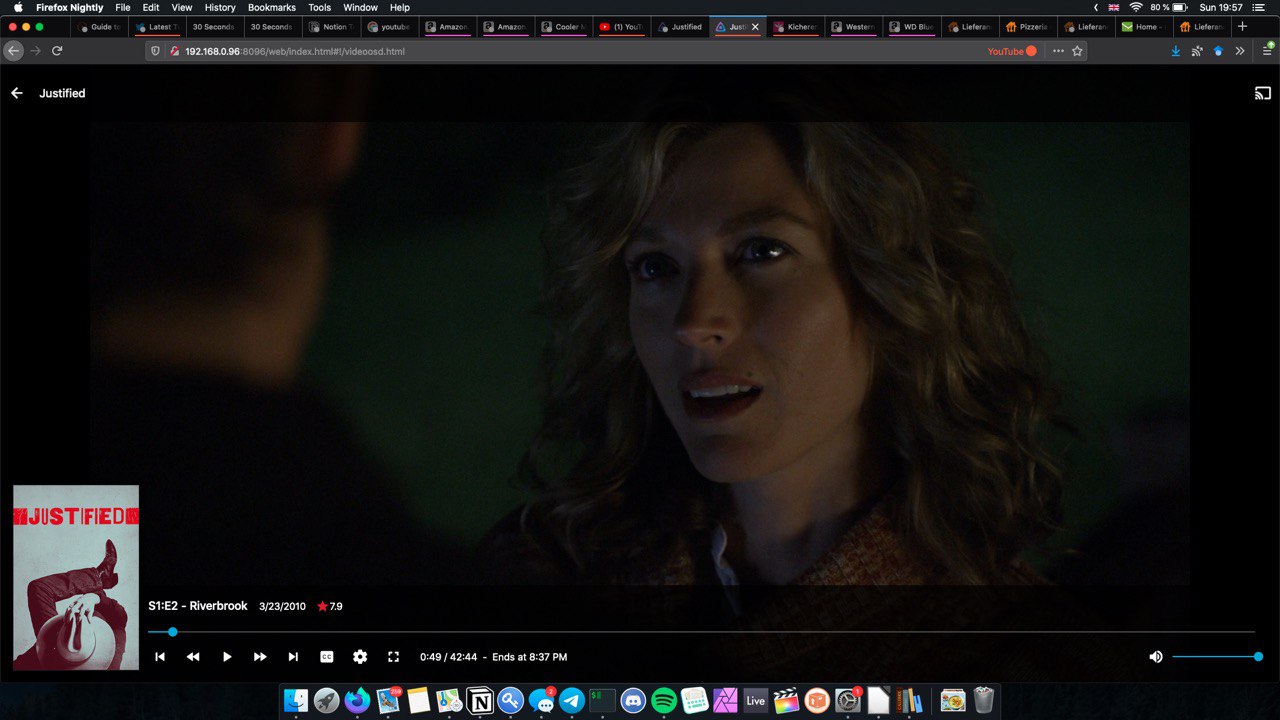1280x720 pixels.
Task: Bookmark this page with star icon
Action: pyautogui.click(x=1078, y=51)
